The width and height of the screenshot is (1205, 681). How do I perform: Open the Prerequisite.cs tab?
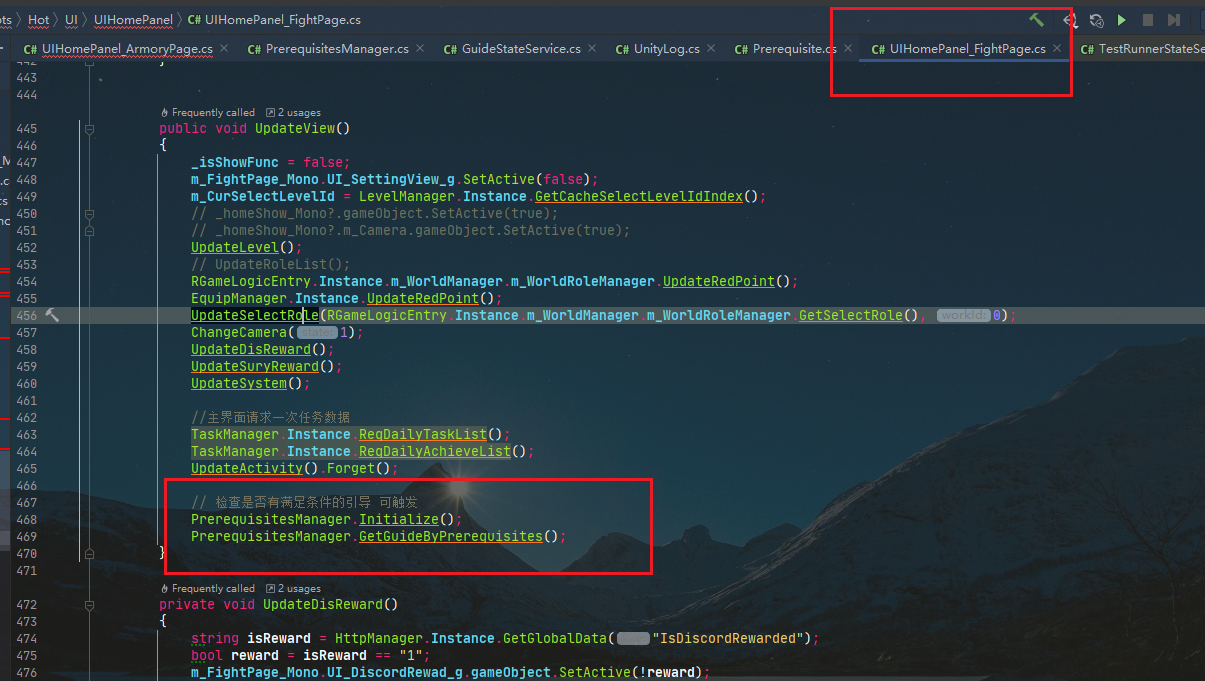click(794, 49)
